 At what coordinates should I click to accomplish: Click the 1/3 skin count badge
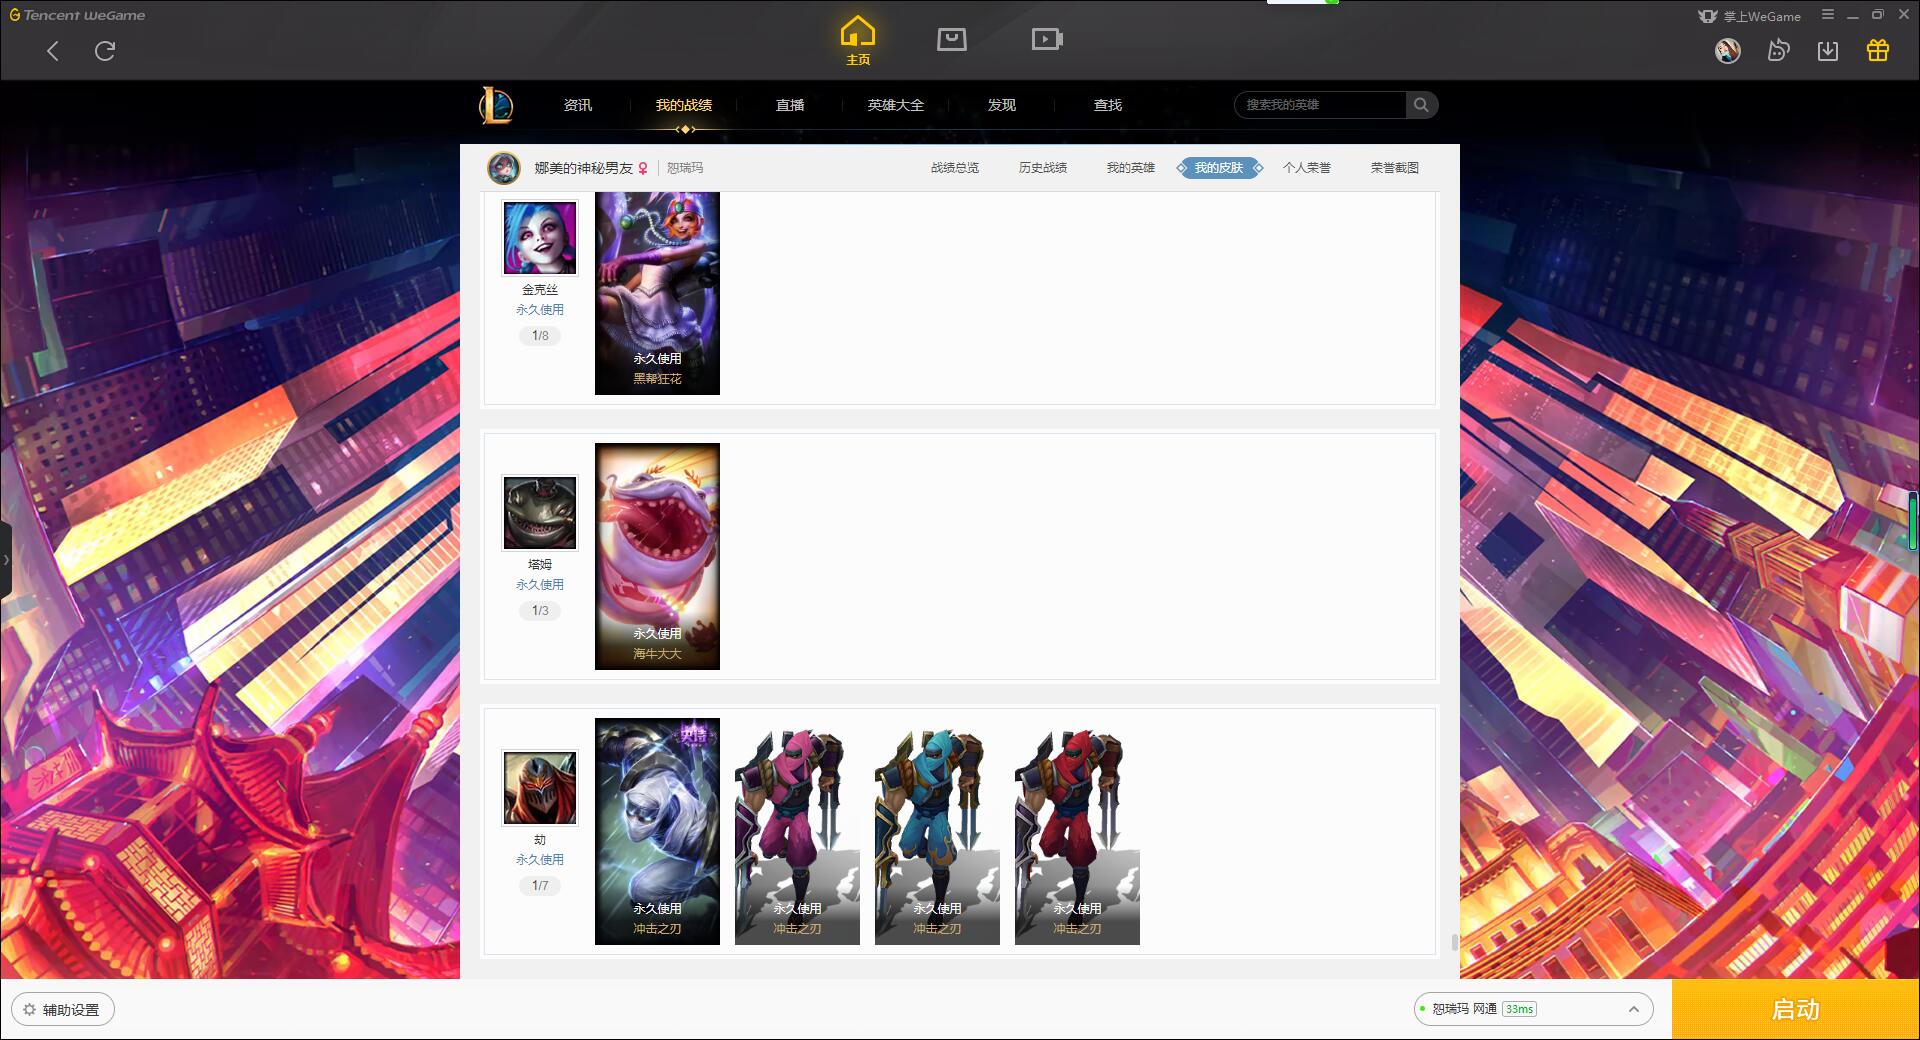tap(540, 611)
